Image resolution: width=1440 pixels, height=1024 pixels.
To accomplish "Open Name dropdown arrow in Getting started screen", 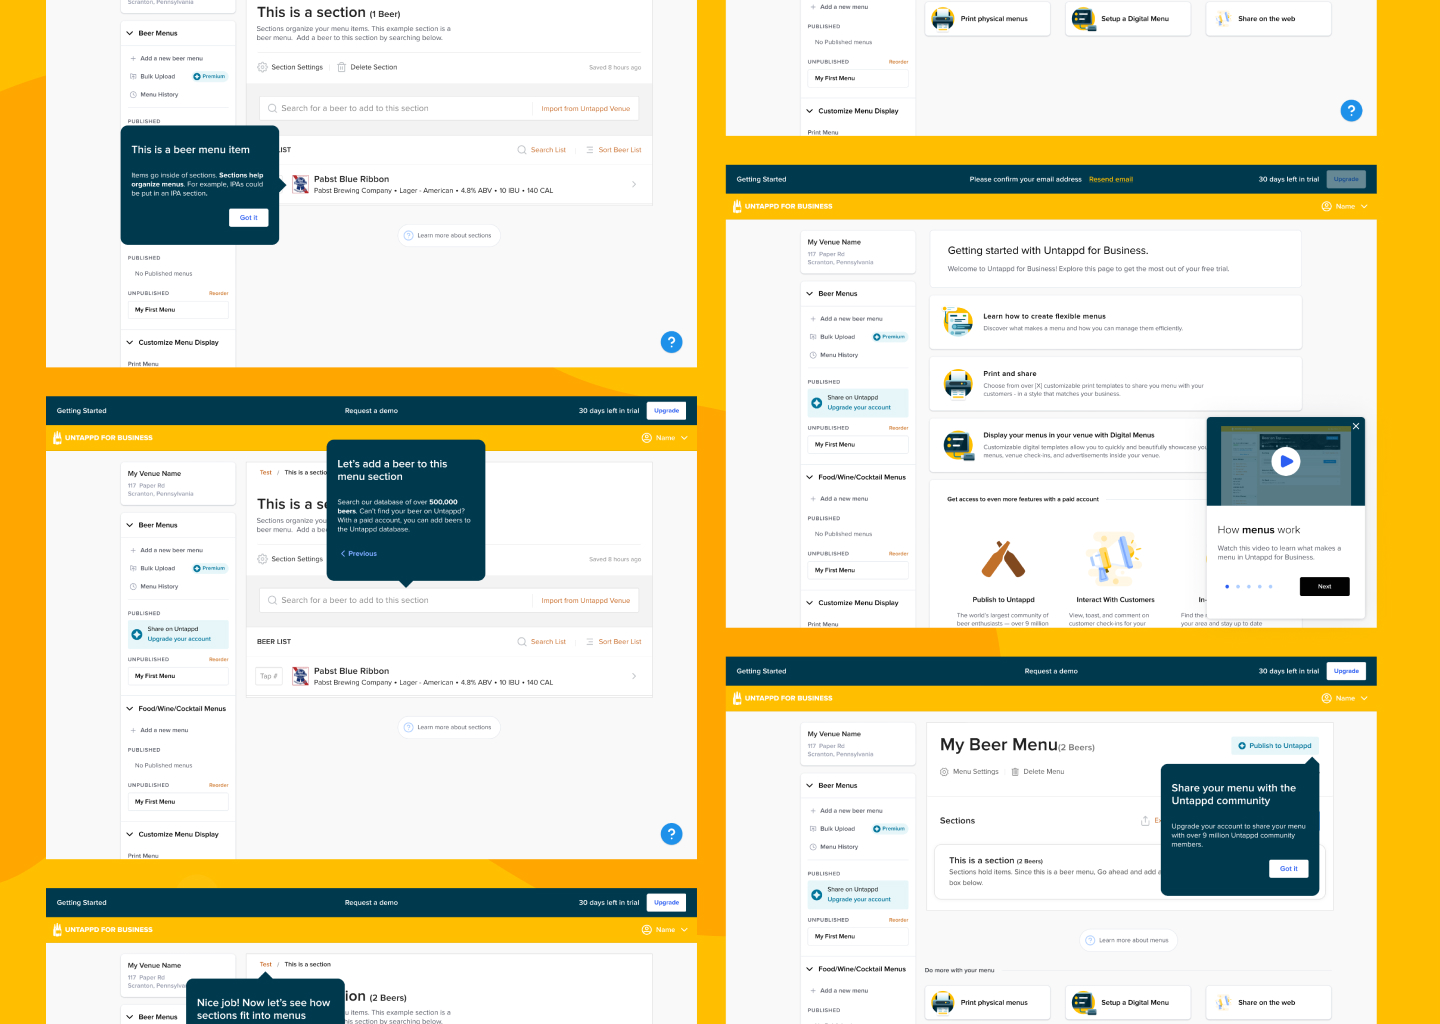I will [x=1364, y=207].
